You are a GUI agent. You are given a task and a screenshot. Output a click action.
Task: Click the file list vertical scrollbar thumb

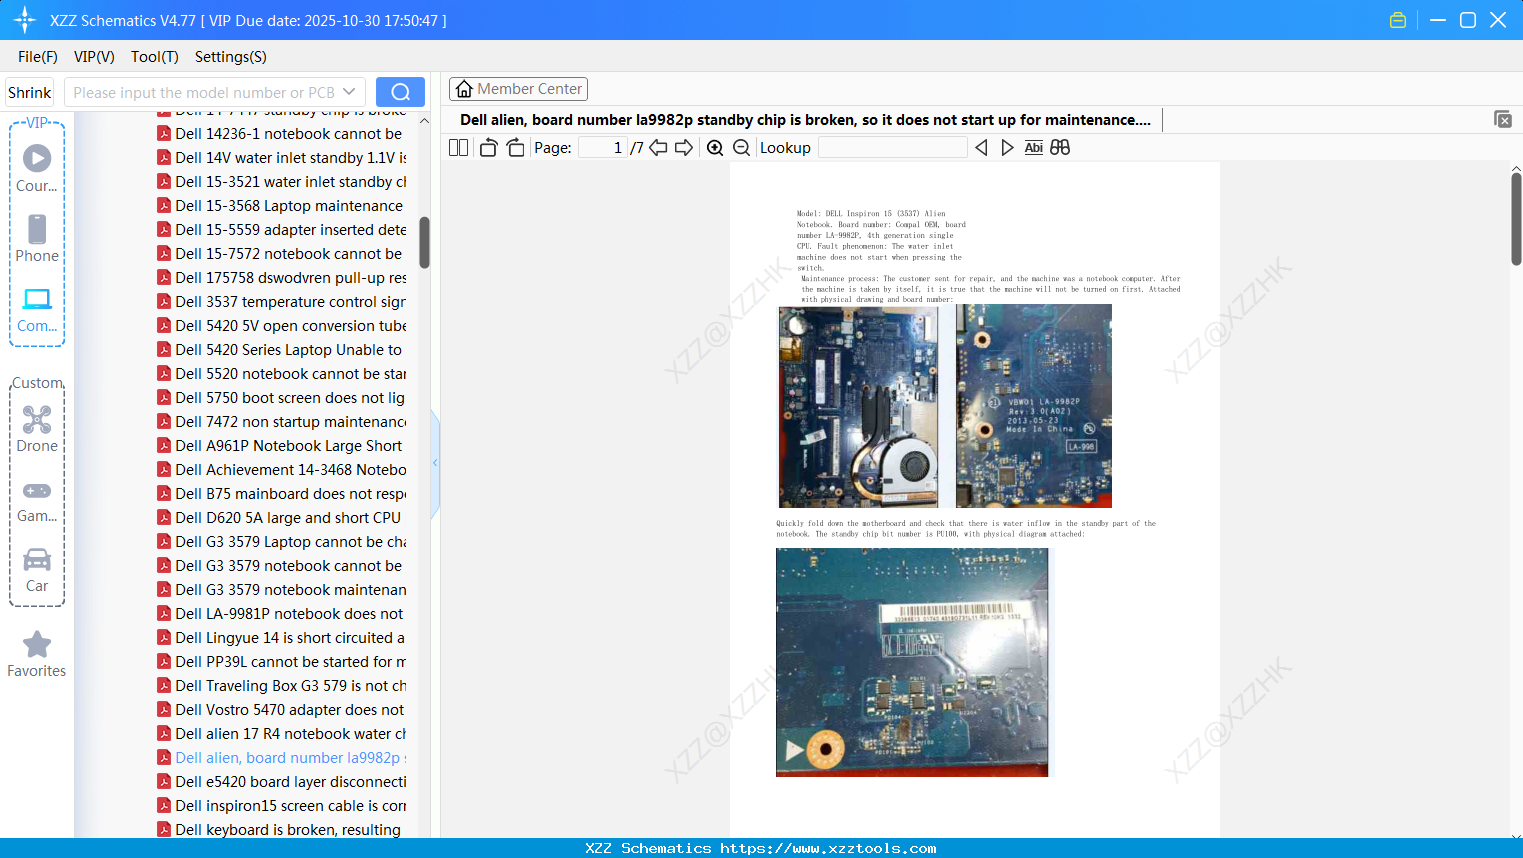coord(424,242)
